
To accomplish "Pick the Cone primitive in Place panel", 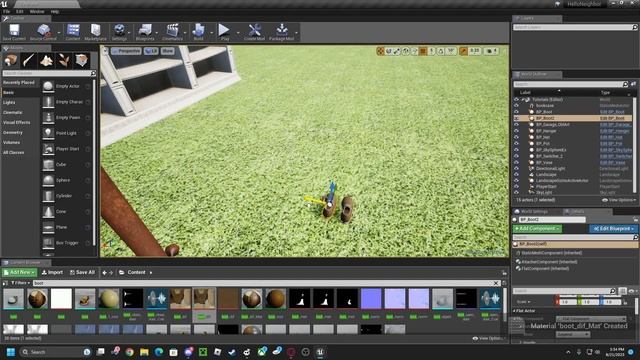I will tap(67, 211).
